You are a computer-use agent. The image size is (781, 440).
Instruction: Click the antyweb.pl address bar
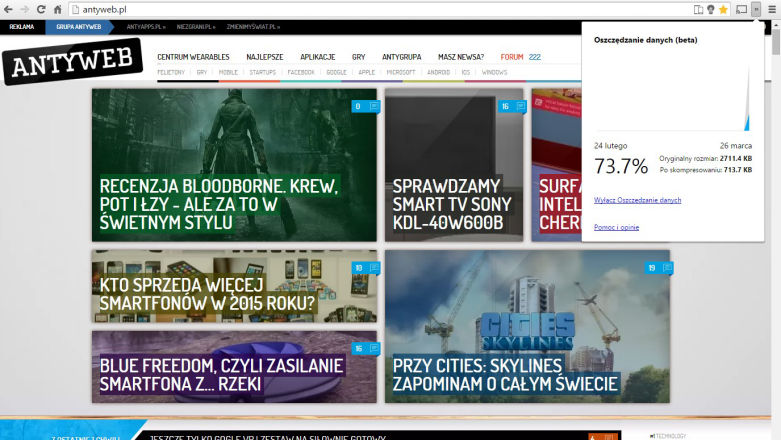tap(381, 9)
